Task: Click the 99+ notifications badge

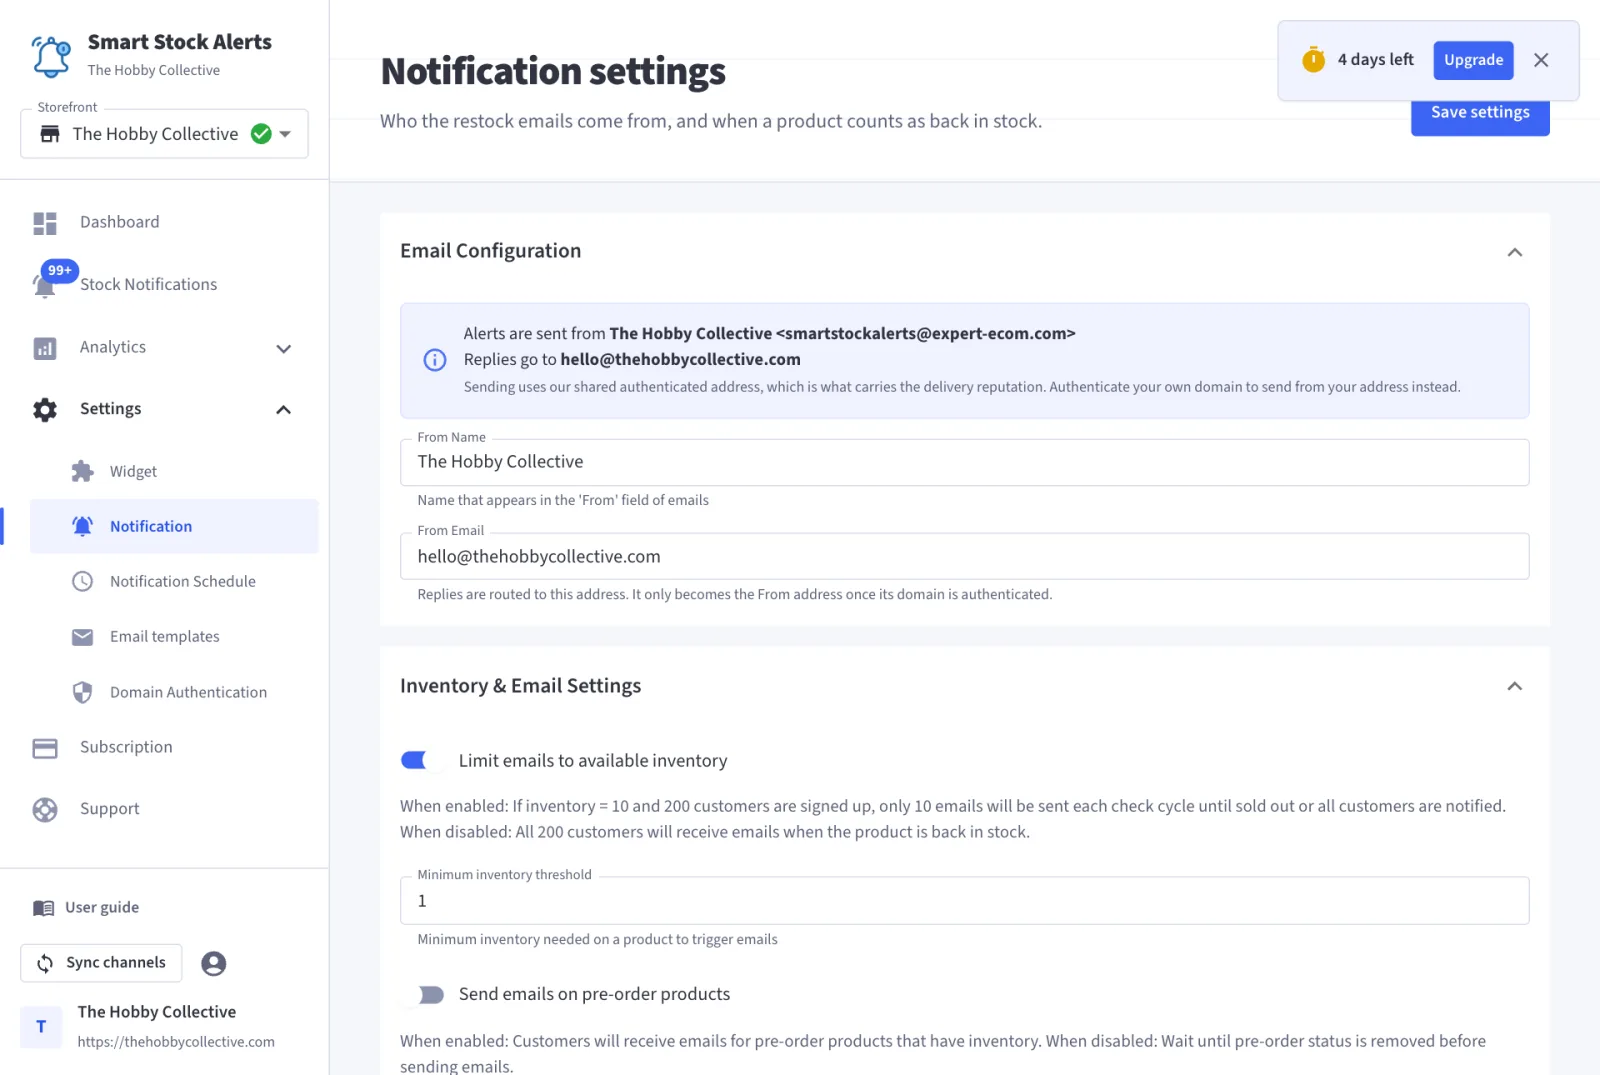Action: tap(60, 270)
